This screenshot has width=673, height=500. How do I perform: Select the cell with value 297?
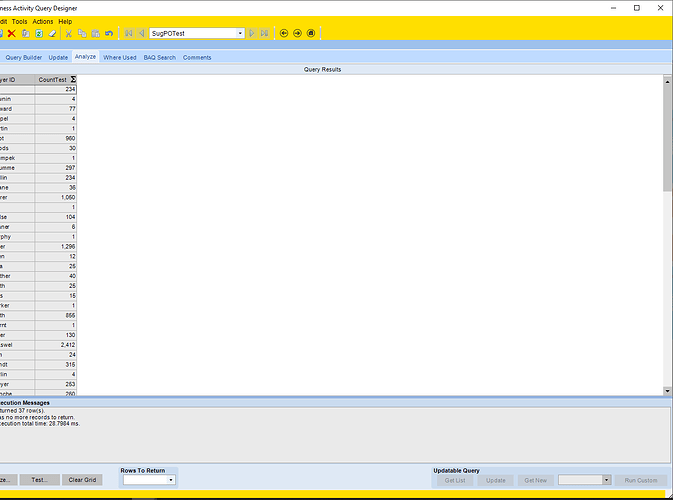(x=56, y=168)
